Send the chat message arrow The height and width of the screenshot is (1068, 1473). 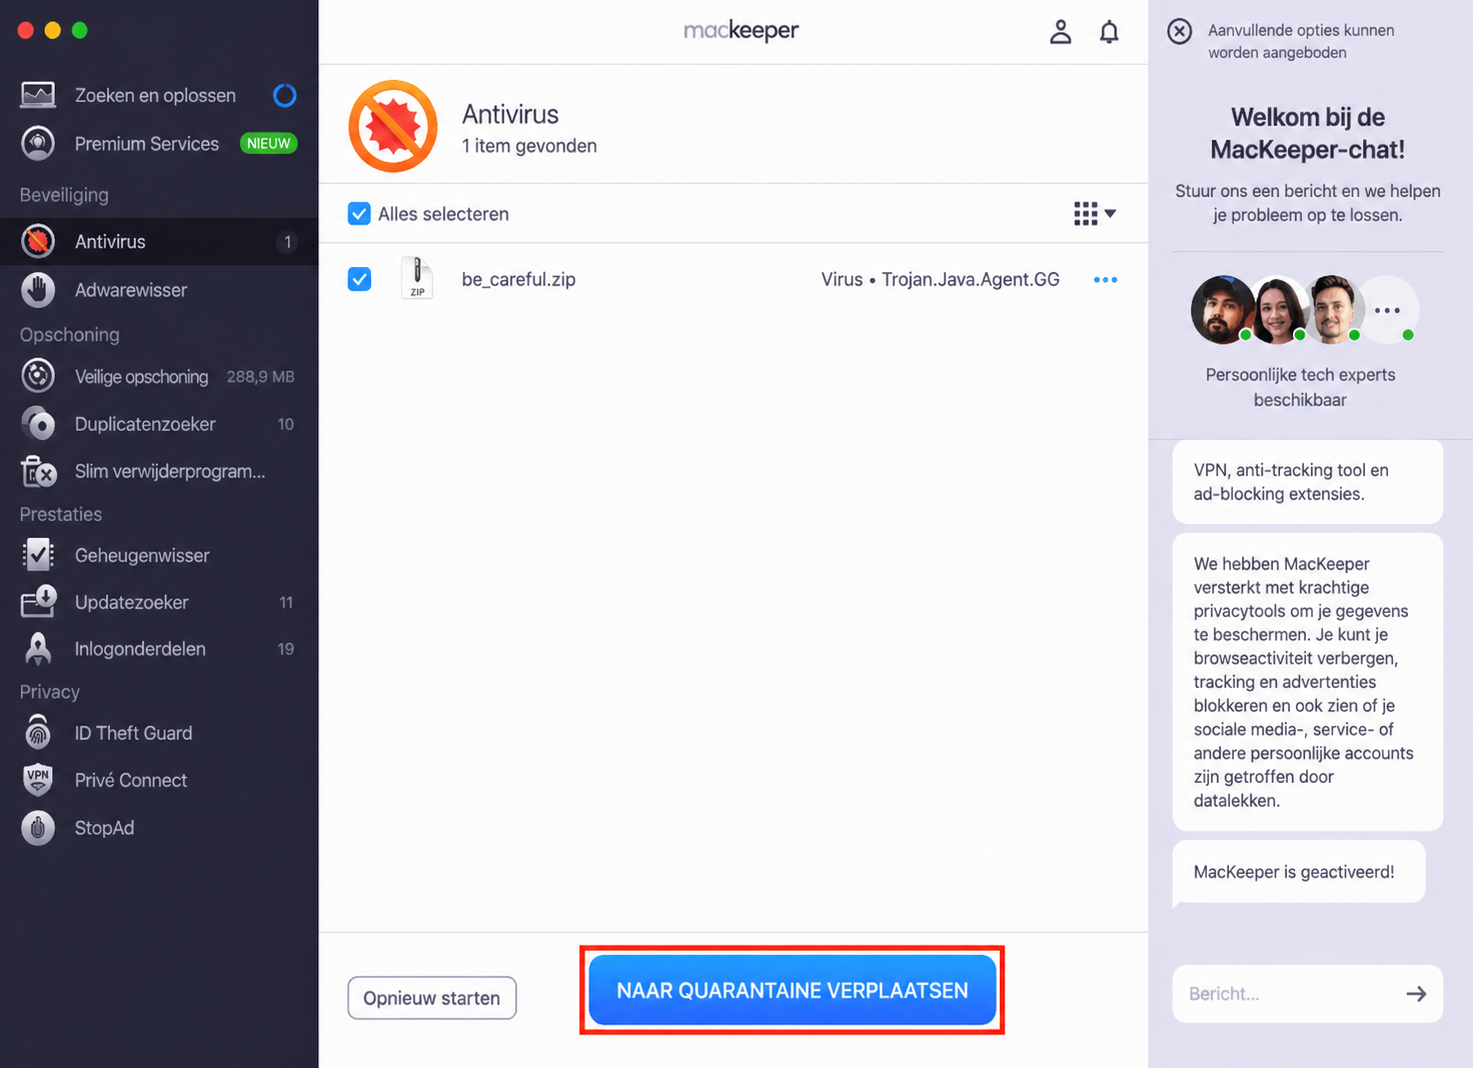[1416, 994]
